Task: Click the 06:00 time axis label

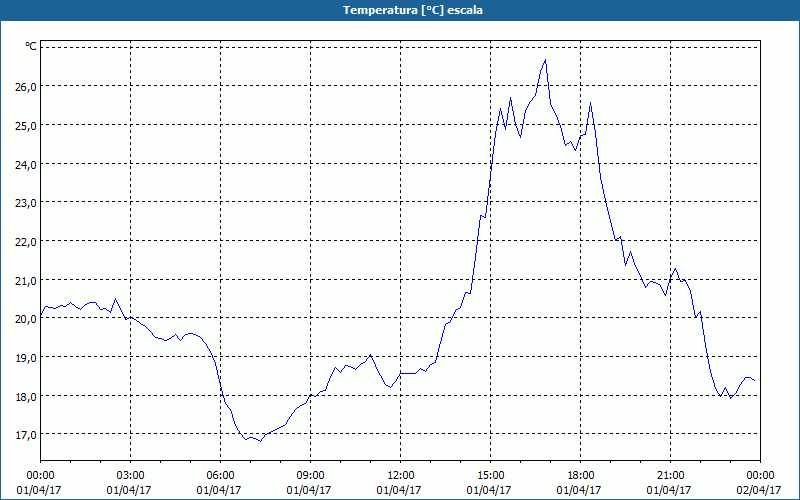Action: tap(220, 476)
